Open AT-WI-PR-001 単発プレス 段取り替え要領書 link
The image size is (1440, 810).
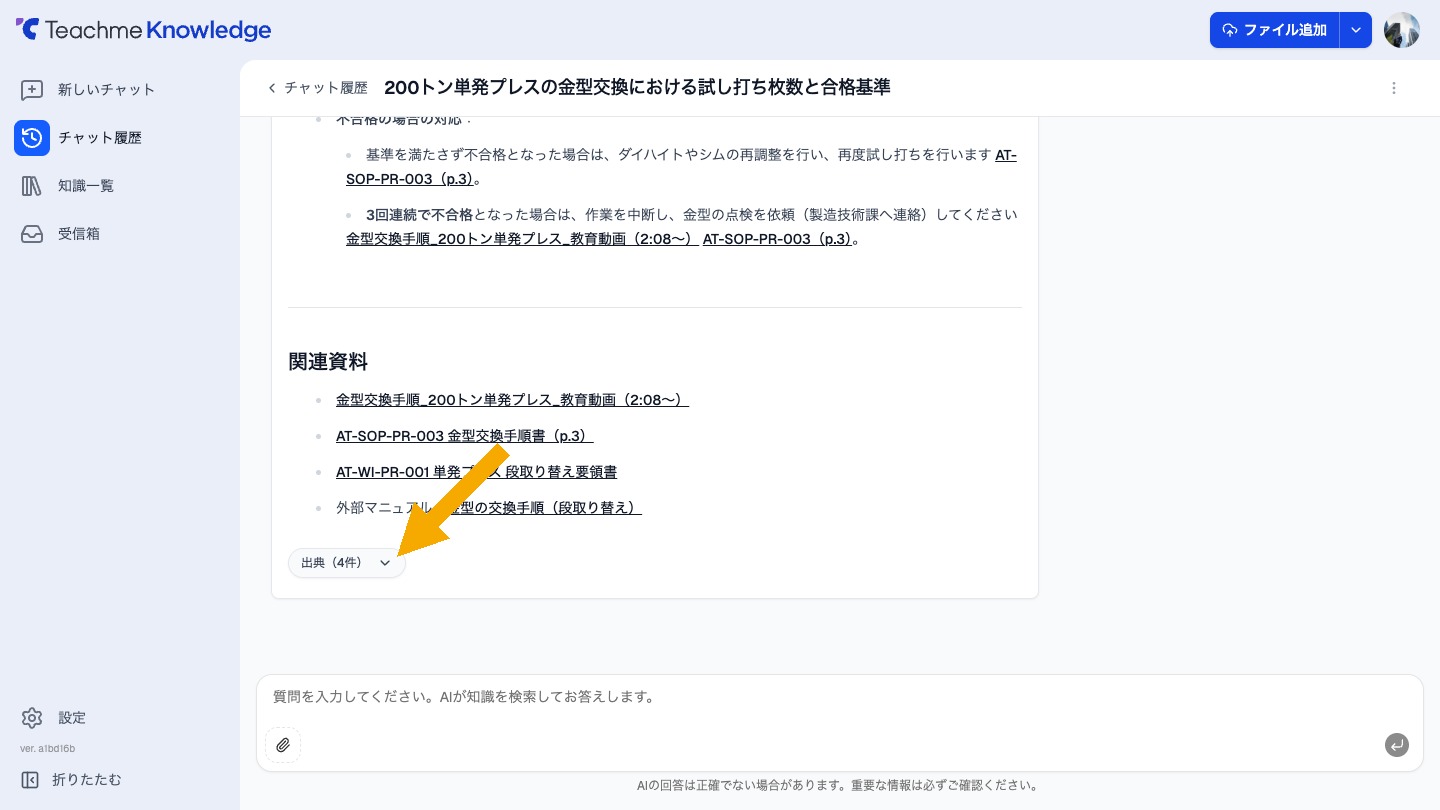(476, 472)
